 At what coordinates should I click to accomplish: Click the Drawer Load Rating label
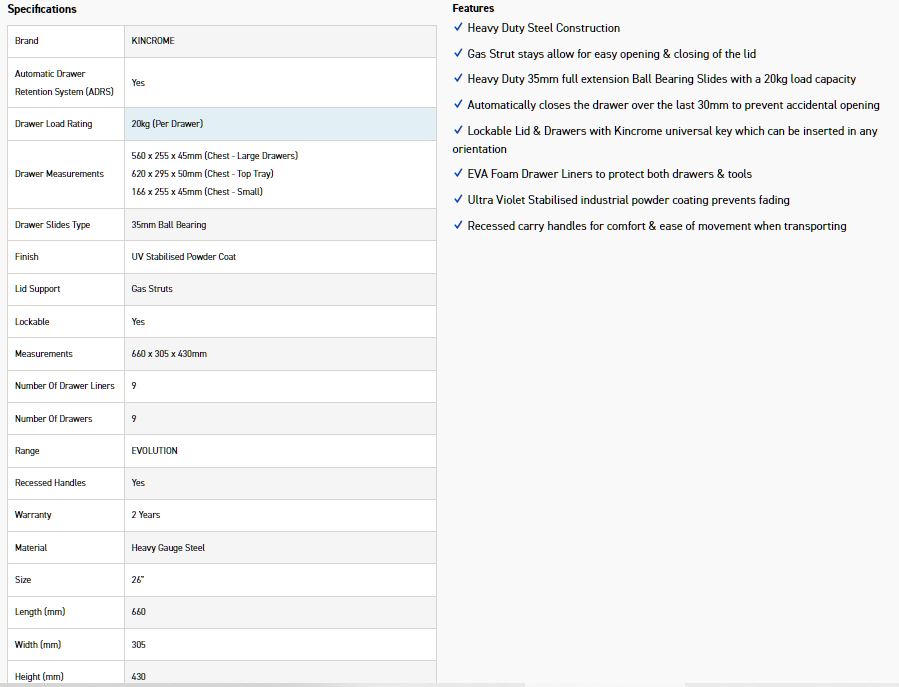[x=53, y=124]
